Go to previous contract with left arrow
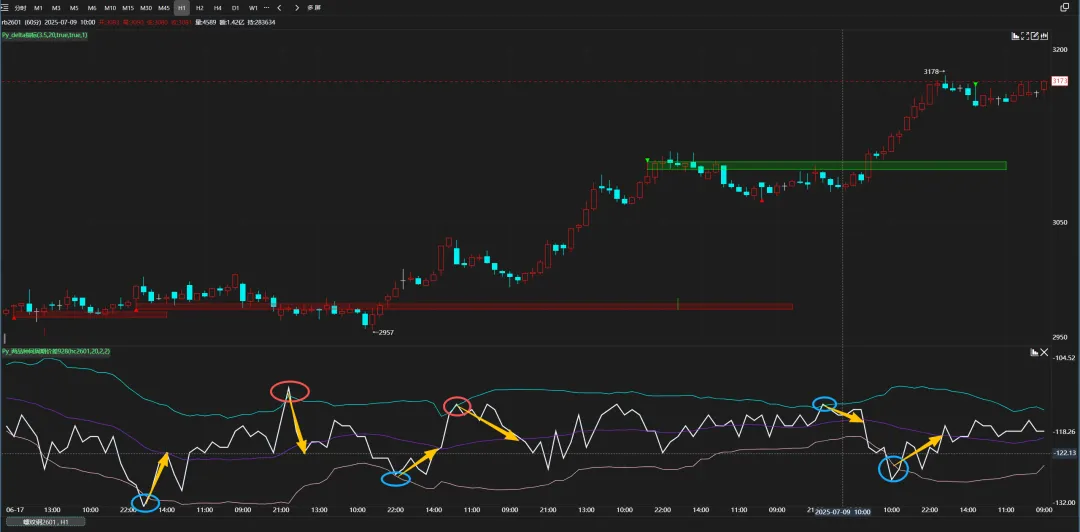The image size is (1080, 532). click(x=280, y=7)
